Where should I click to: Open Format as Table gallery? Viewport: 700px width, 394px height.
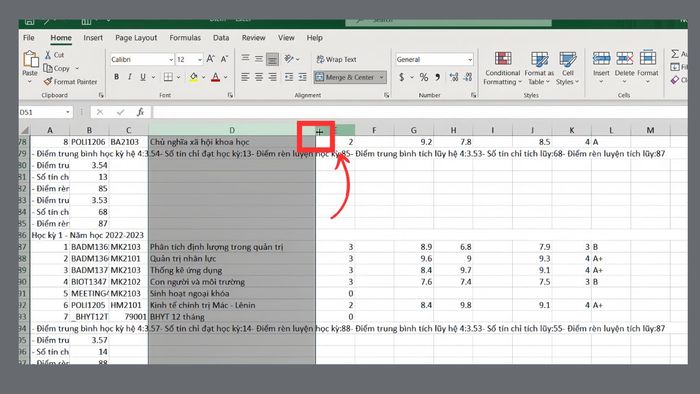pyautogui.click(x=539, y=68)
